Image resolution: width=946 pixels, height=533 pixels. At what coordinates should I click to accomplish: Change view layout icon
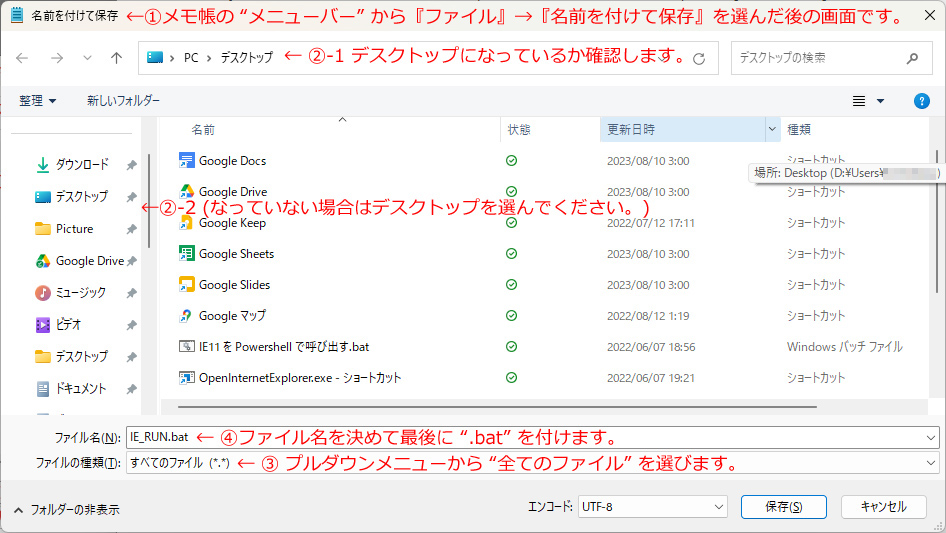[859, 101]
